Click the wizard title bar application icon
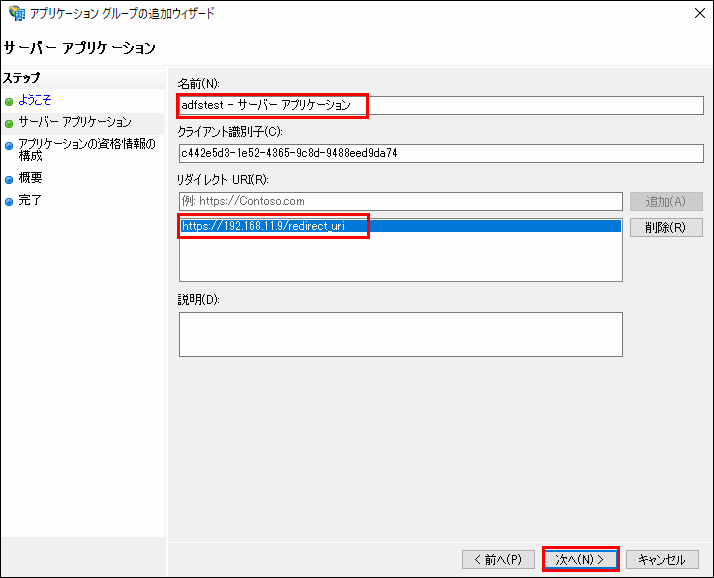714x578 pixels. click(17, 13)
